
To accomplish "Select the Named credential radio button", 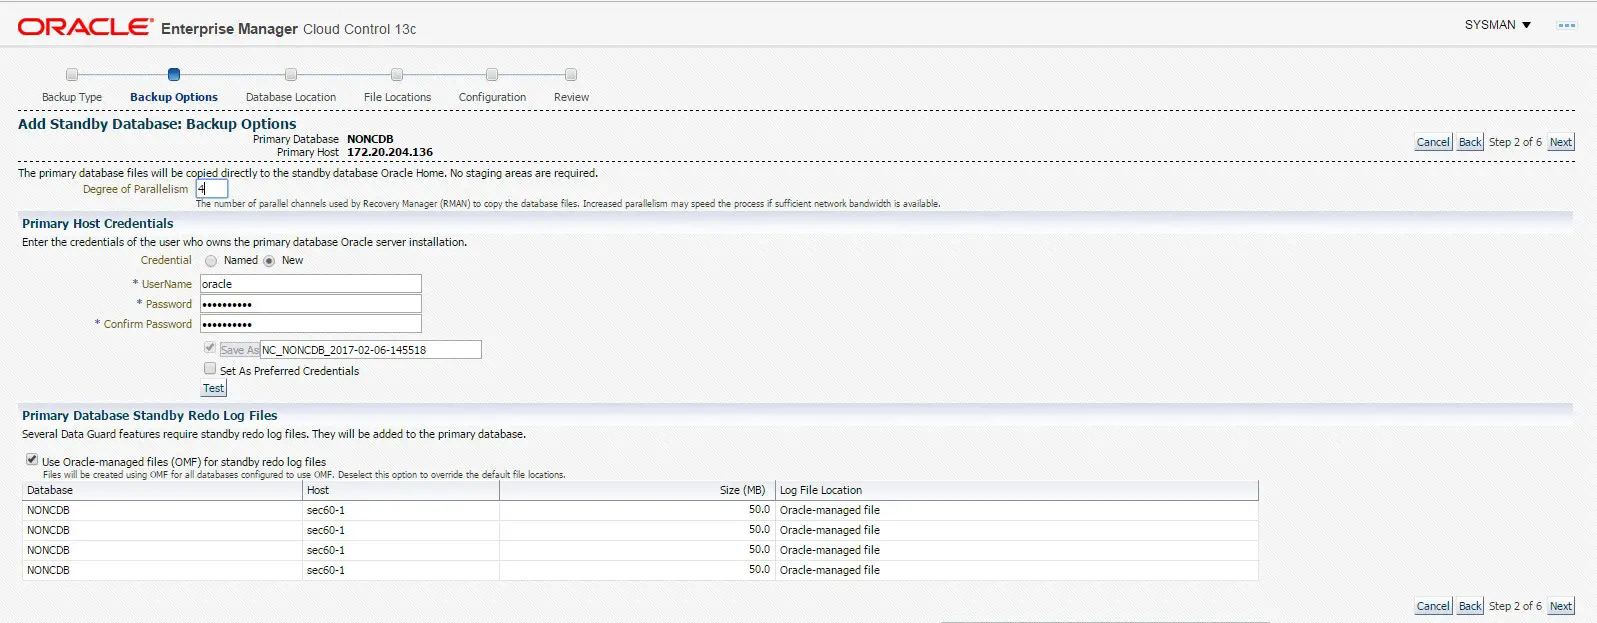I will [x=211, y=261].
